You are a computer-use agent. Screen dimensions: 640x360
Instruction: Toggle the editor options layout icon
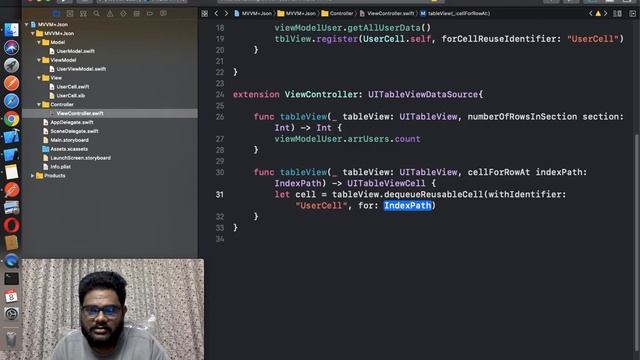(x=618, y=13)
